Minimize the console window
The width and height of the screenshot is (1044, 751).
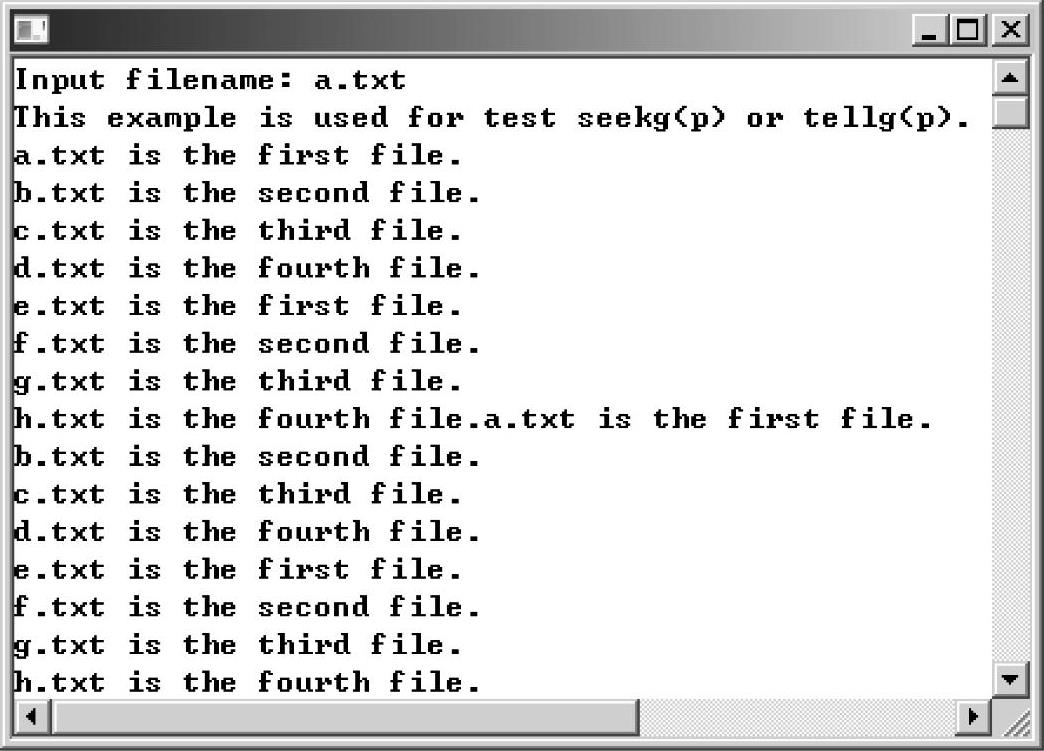point(929,30)
